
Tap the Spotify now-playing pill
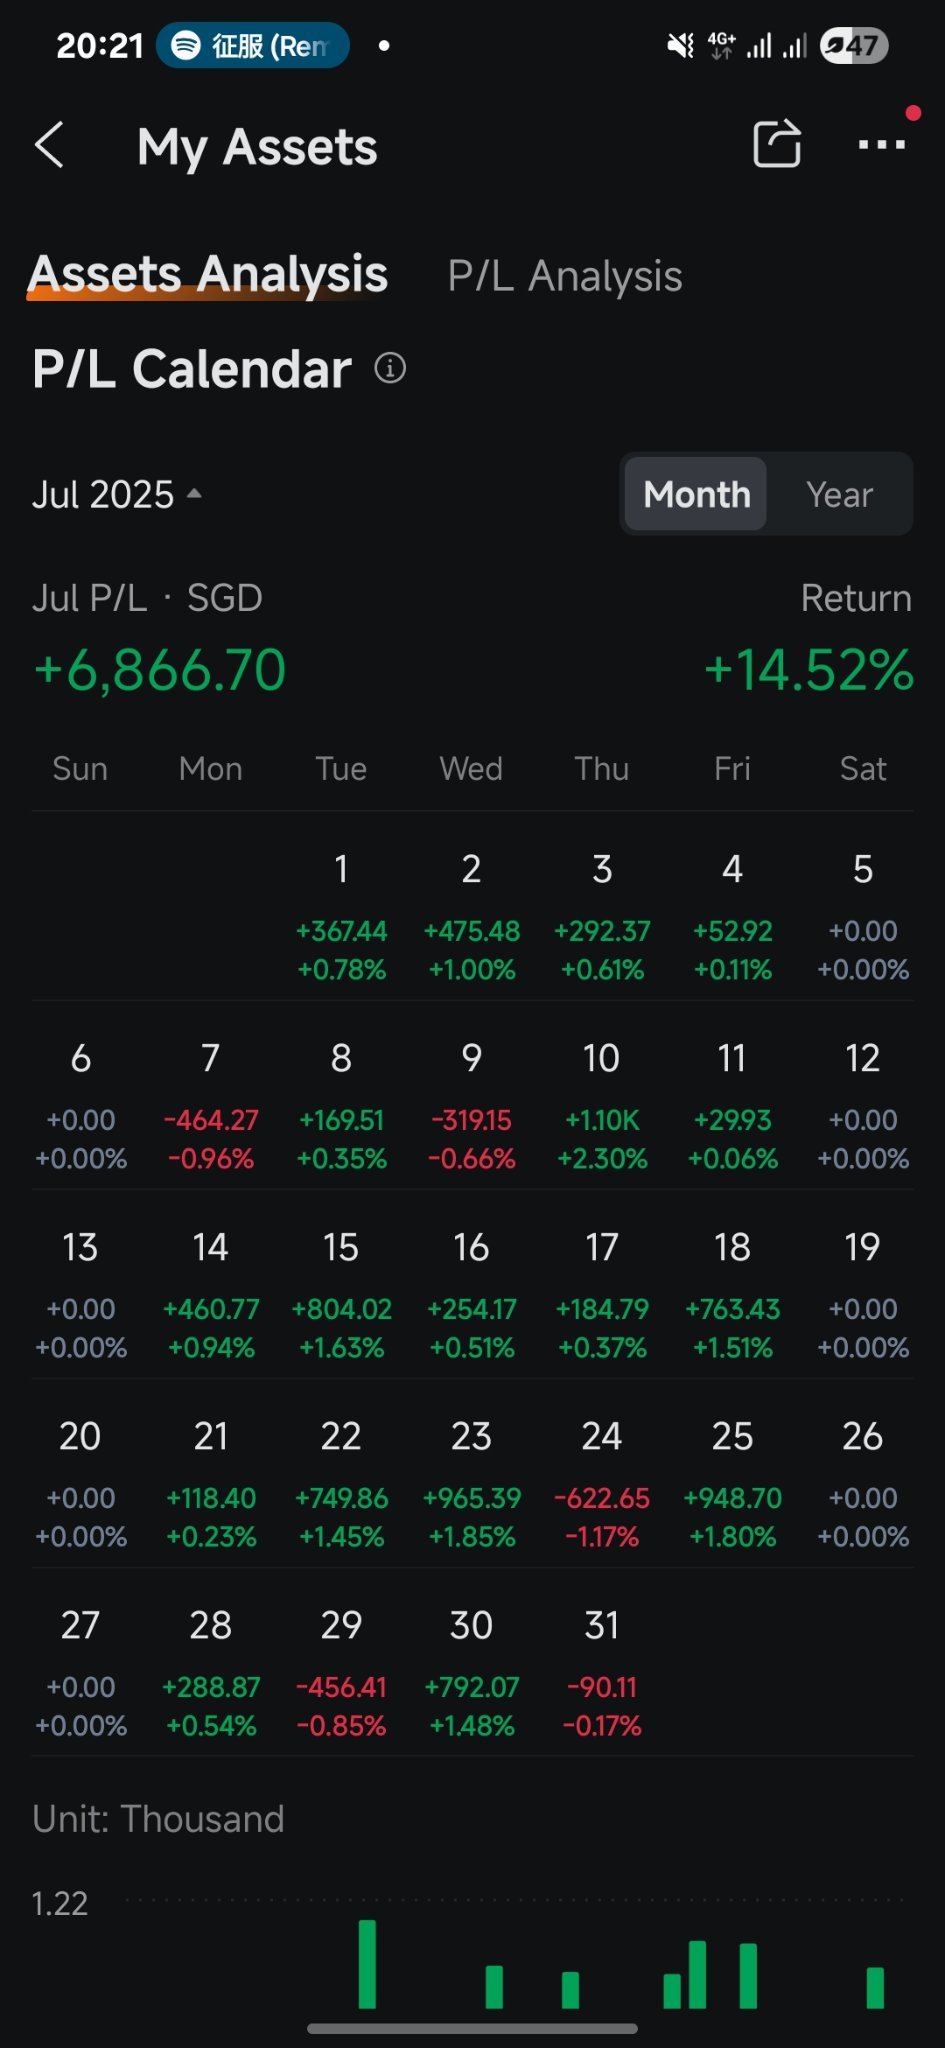tap(253, 46)
